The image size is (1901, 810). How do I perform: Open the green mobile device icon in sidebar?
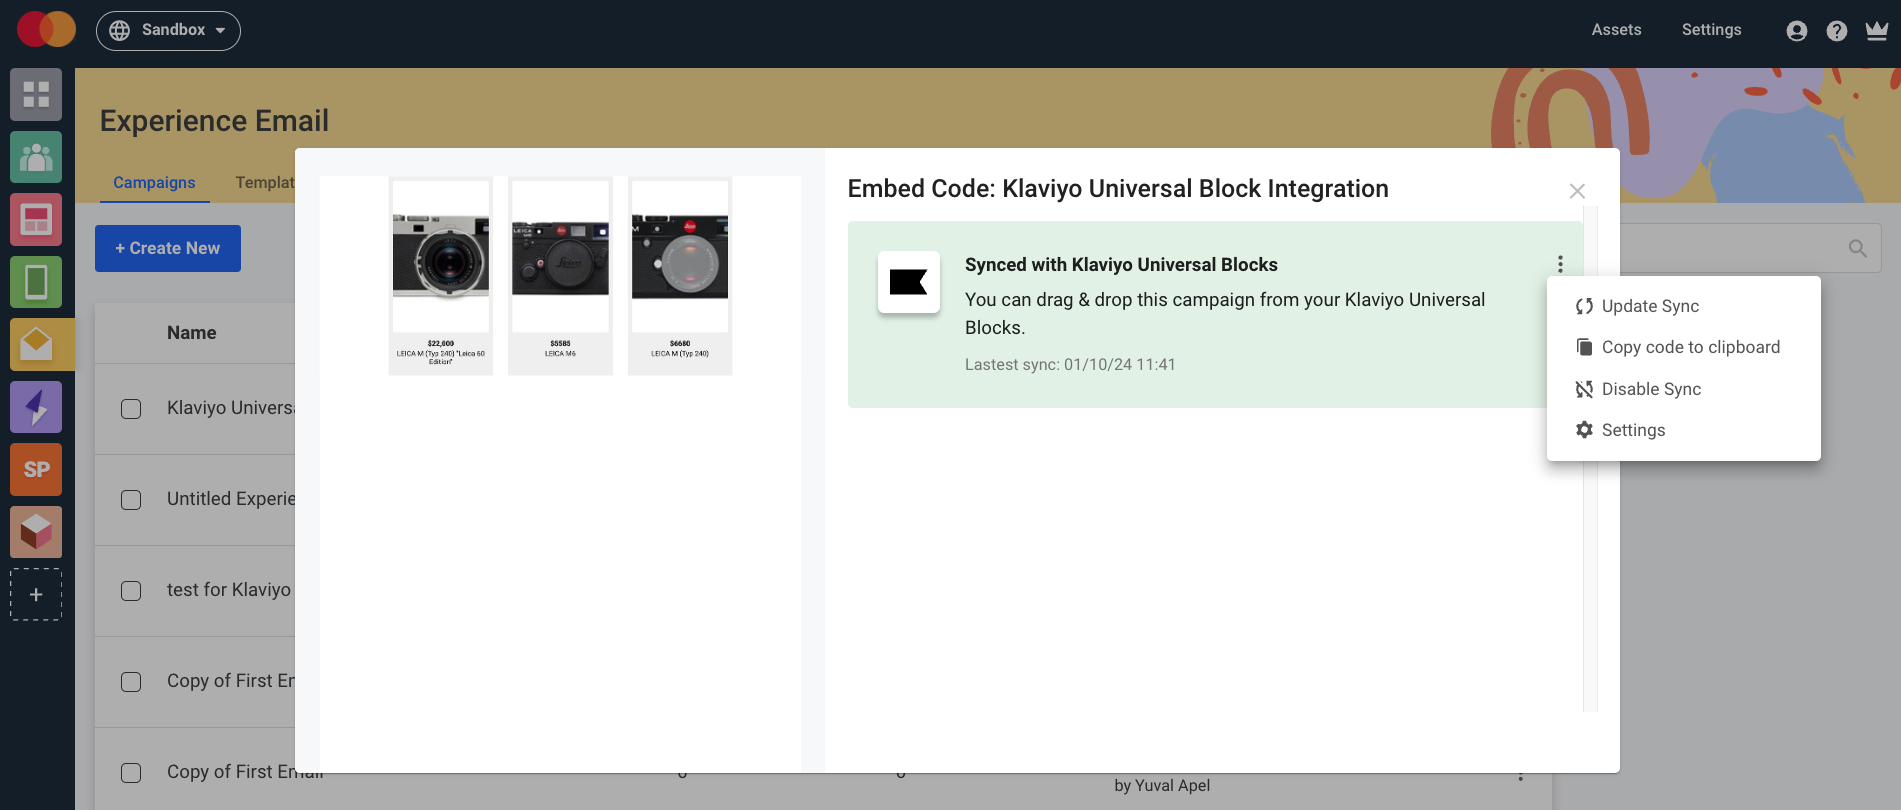(x=36, y=282)
